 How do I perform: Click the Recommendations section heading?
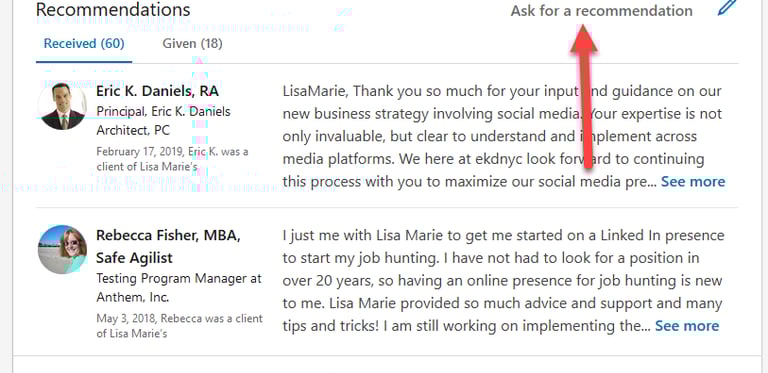[x=113, y=9]
